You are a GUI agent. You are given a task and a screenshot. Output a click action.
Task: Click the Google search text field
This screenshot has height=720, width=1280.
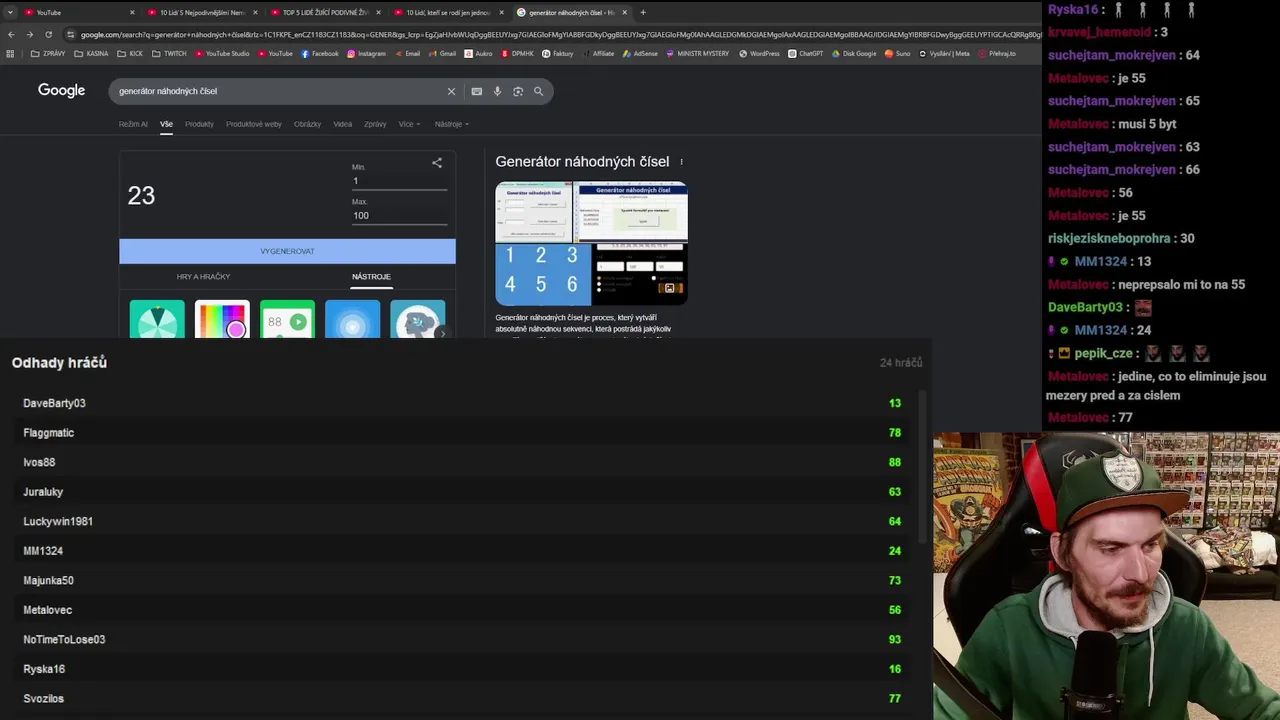coord(280,91)
